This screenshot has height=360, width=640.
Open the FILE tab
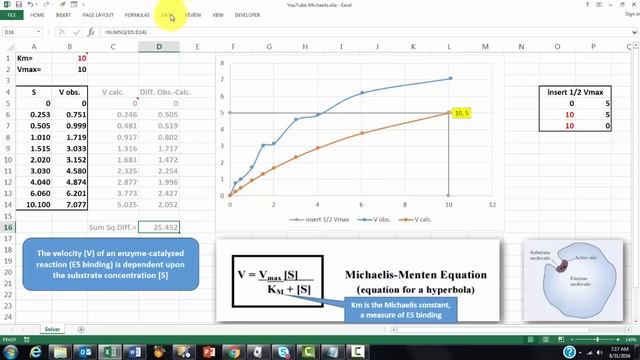pos(11,15)
